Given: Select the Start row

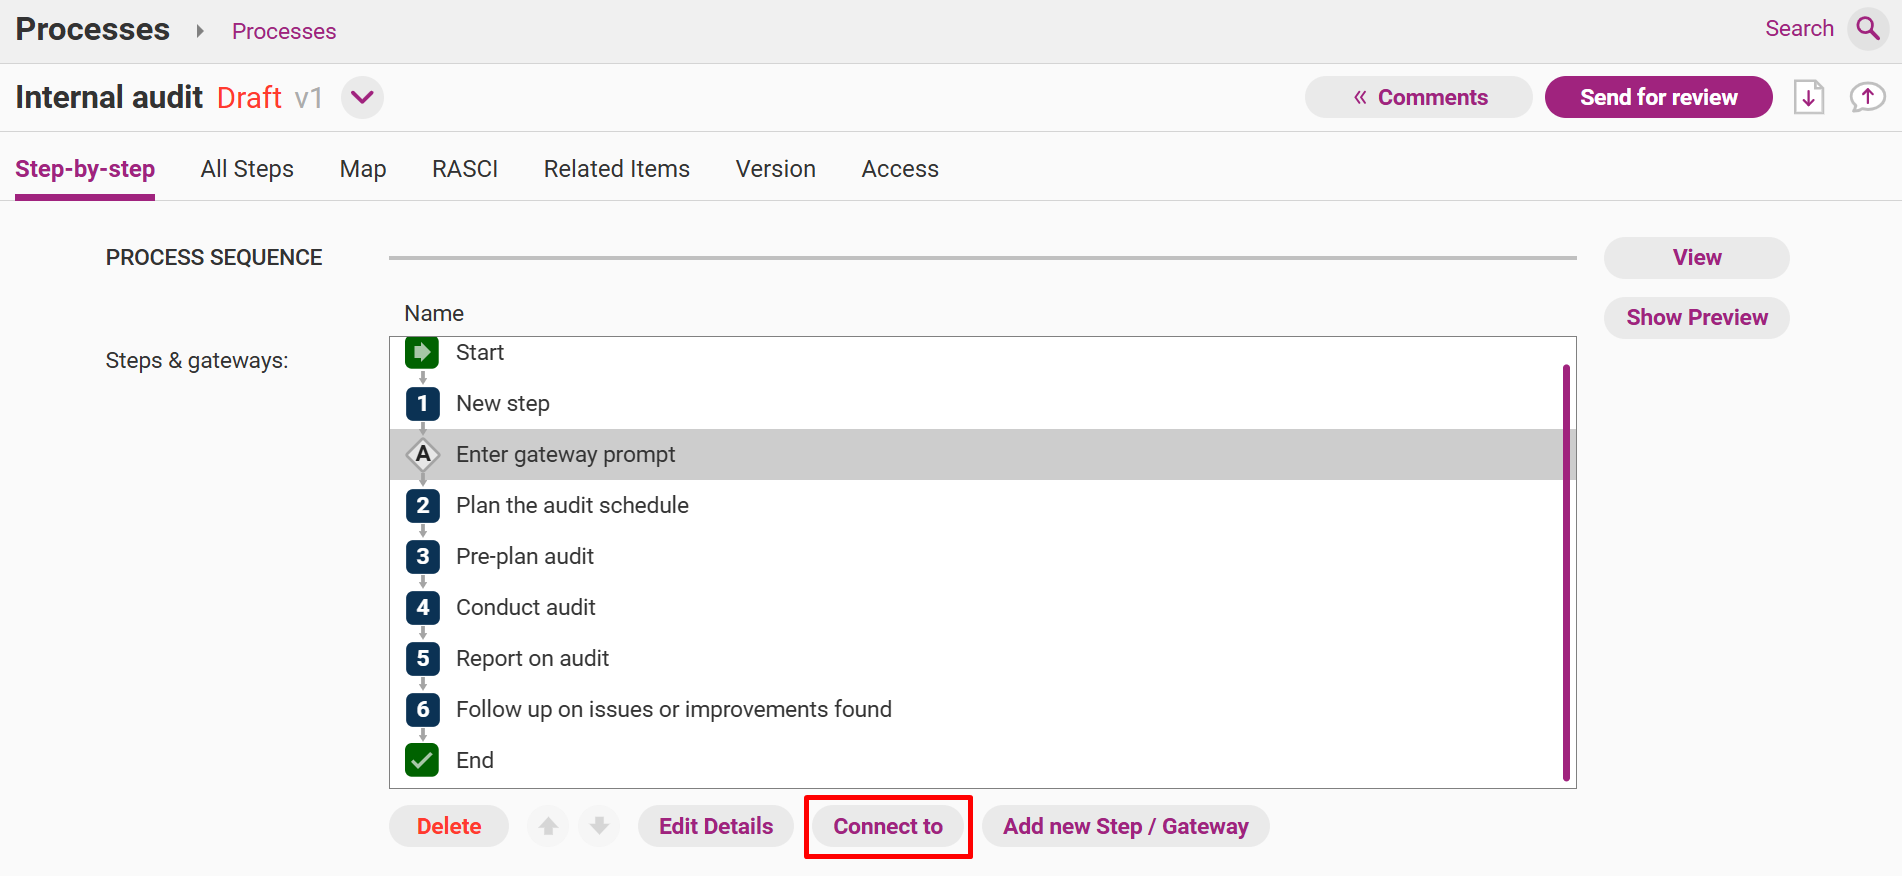Looking at the screenshot, I should tap(976, 352).
